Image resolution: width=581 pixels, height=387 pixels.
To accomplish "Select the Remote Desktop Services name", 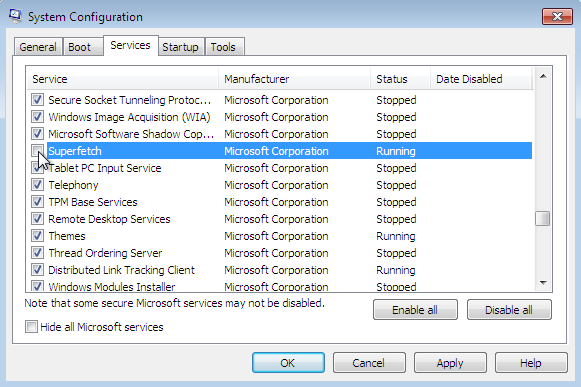I will [109, 219].
